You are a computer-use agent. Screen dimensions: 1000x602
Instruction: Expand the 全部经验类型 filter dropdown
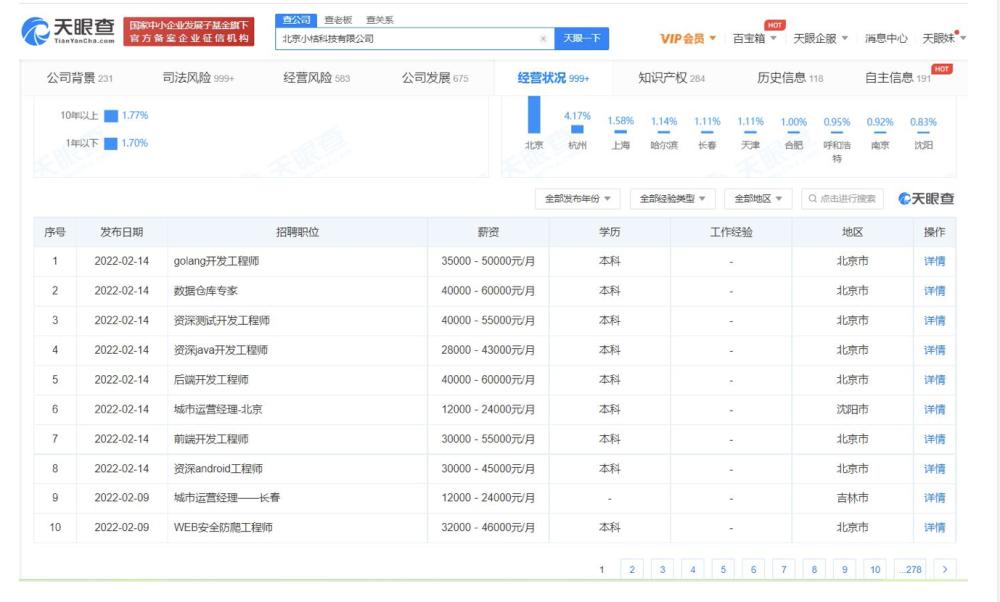[672, 199]
